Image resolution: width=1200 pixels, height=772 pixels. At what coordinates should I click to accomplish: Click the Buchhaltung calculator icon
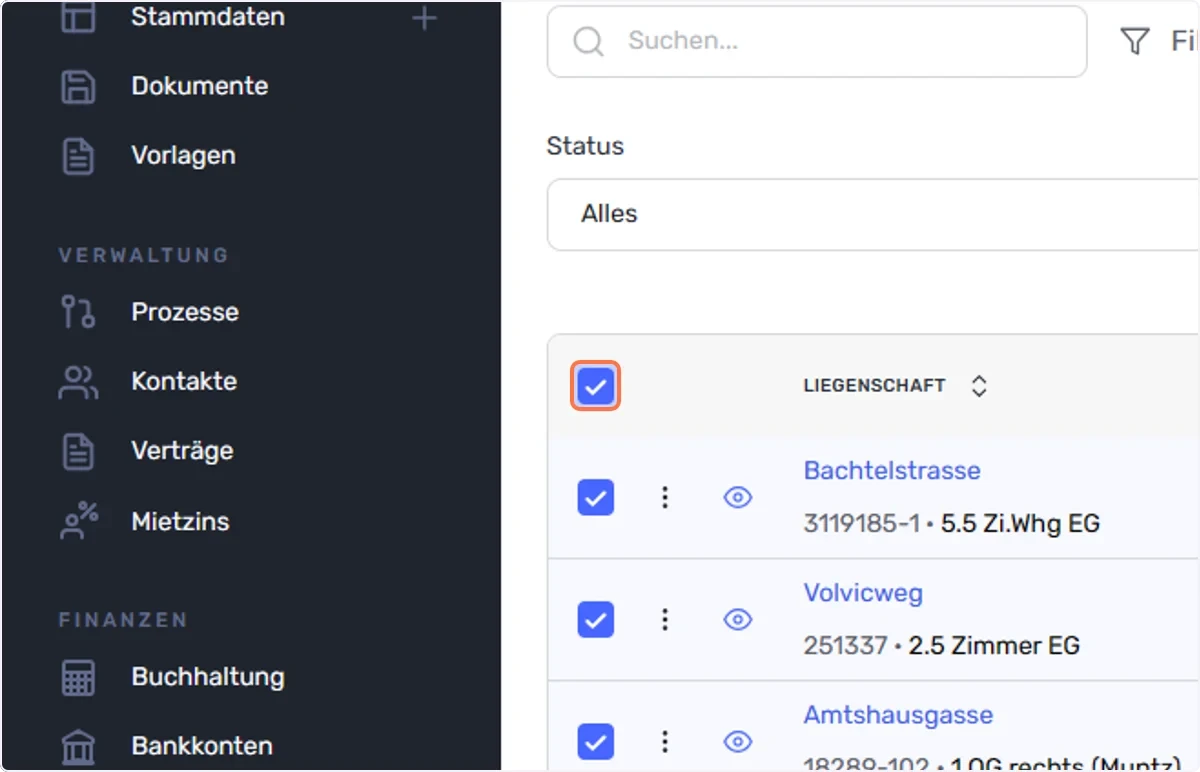(78, 677)
